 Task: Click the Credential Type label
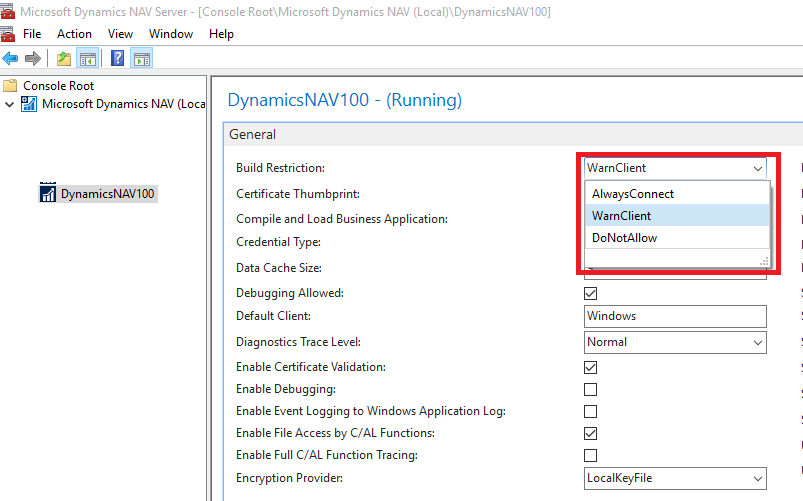[278, 242]
